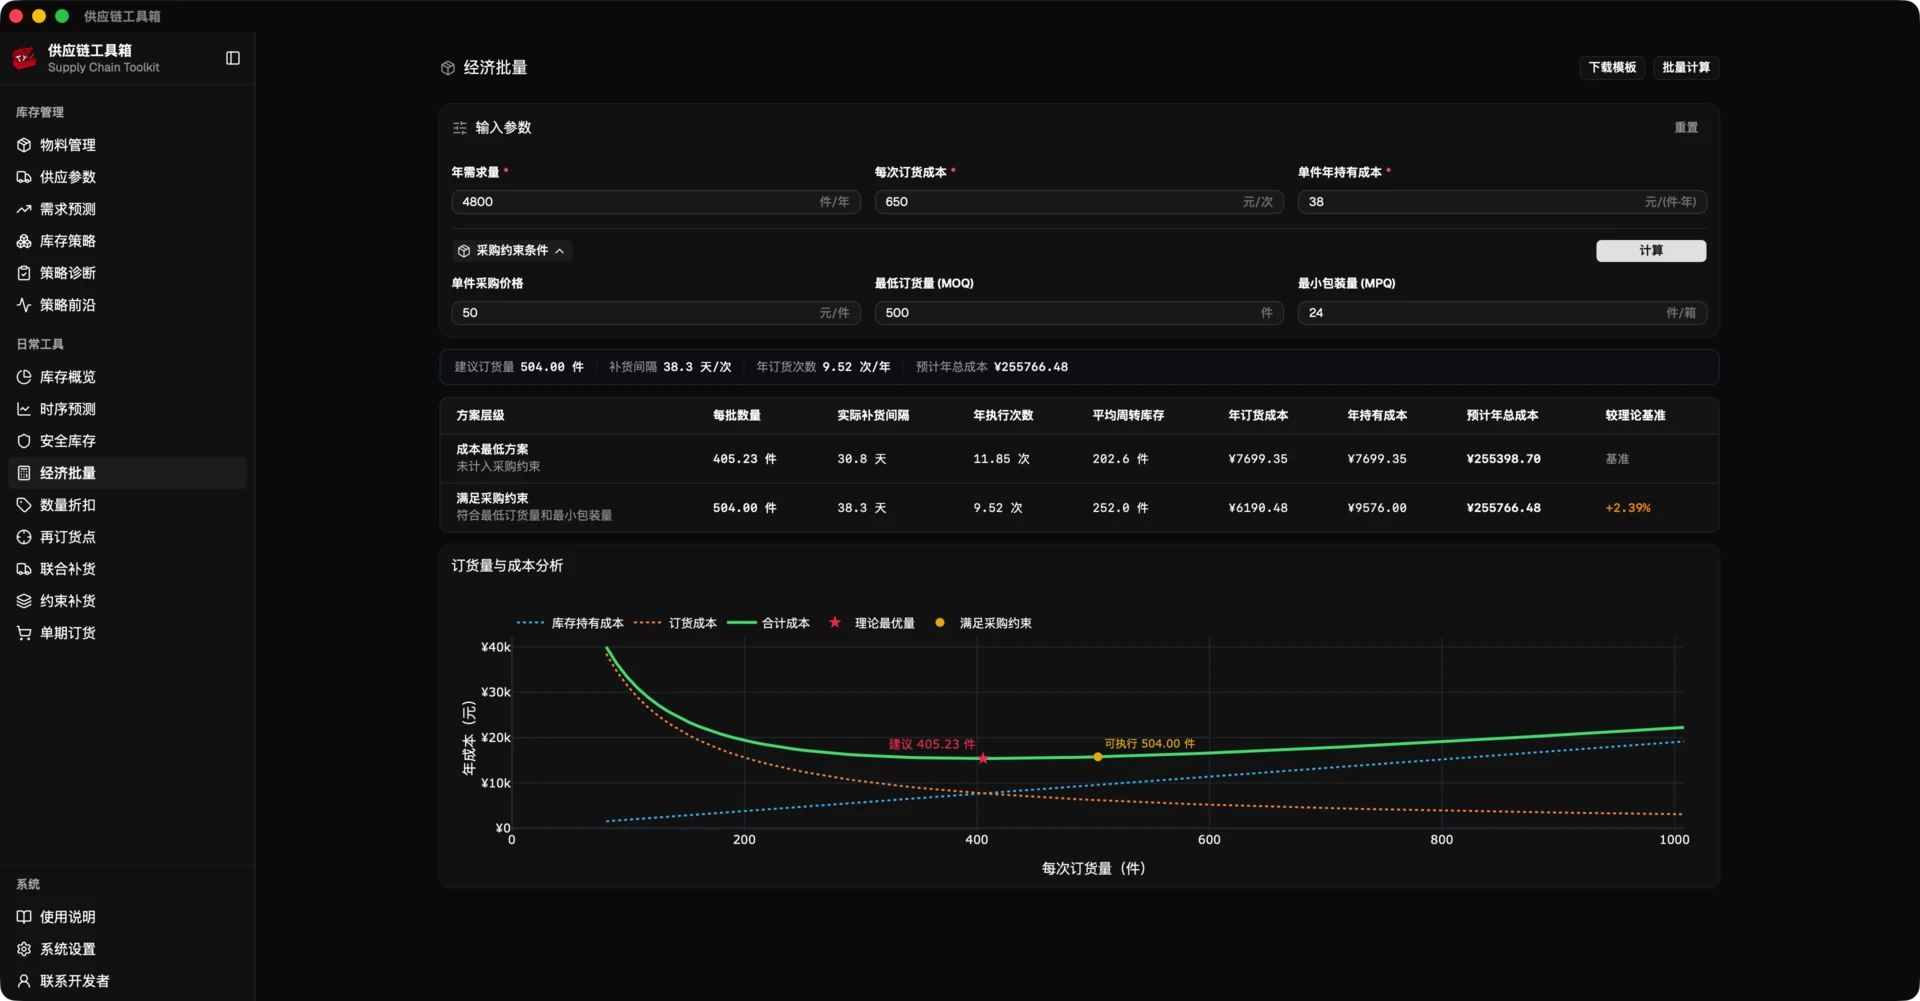
Task: Click the 安全库存 shield icon
Action: pyautogui.click(x=24, y=441)
